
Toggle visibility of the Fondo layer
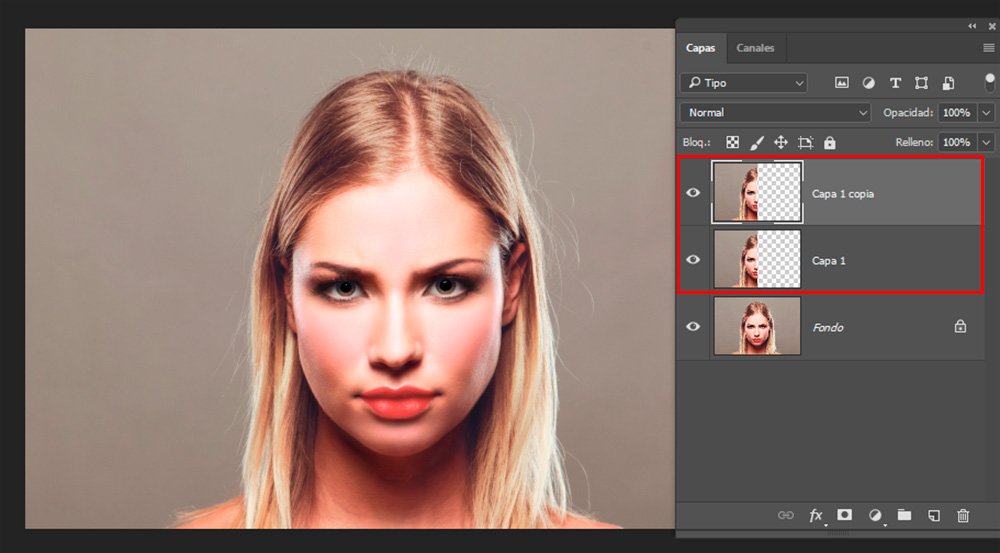(x=693, y=327)
